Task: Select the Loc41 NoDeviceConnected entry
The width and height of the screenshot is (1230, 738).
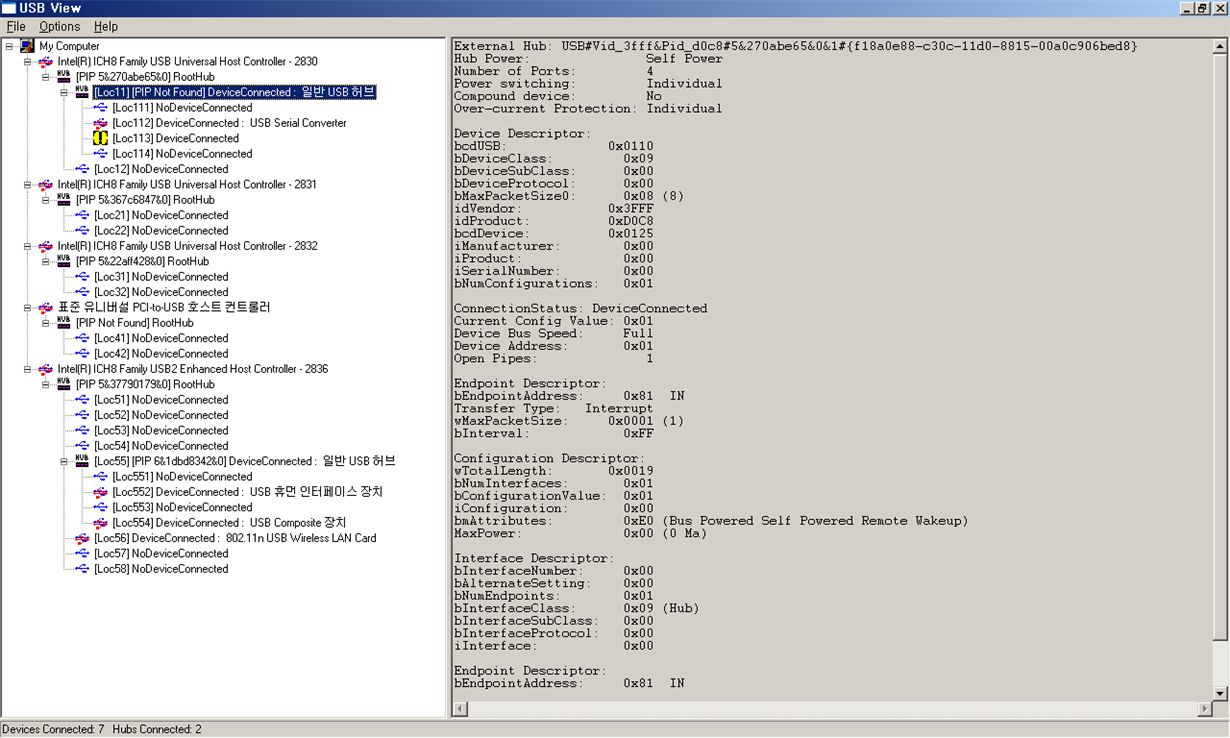Action: [x=161, y=338]
